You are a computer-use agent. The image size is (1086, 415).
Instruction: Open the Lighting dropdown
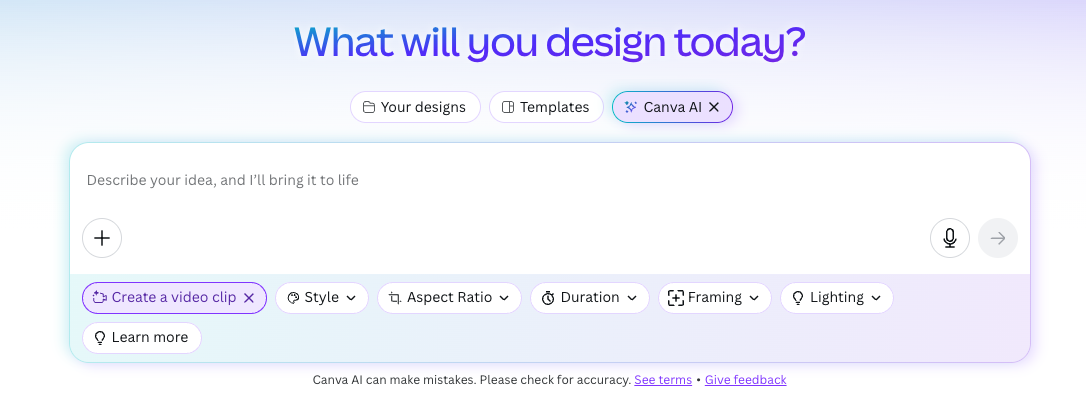pos(837,298)
